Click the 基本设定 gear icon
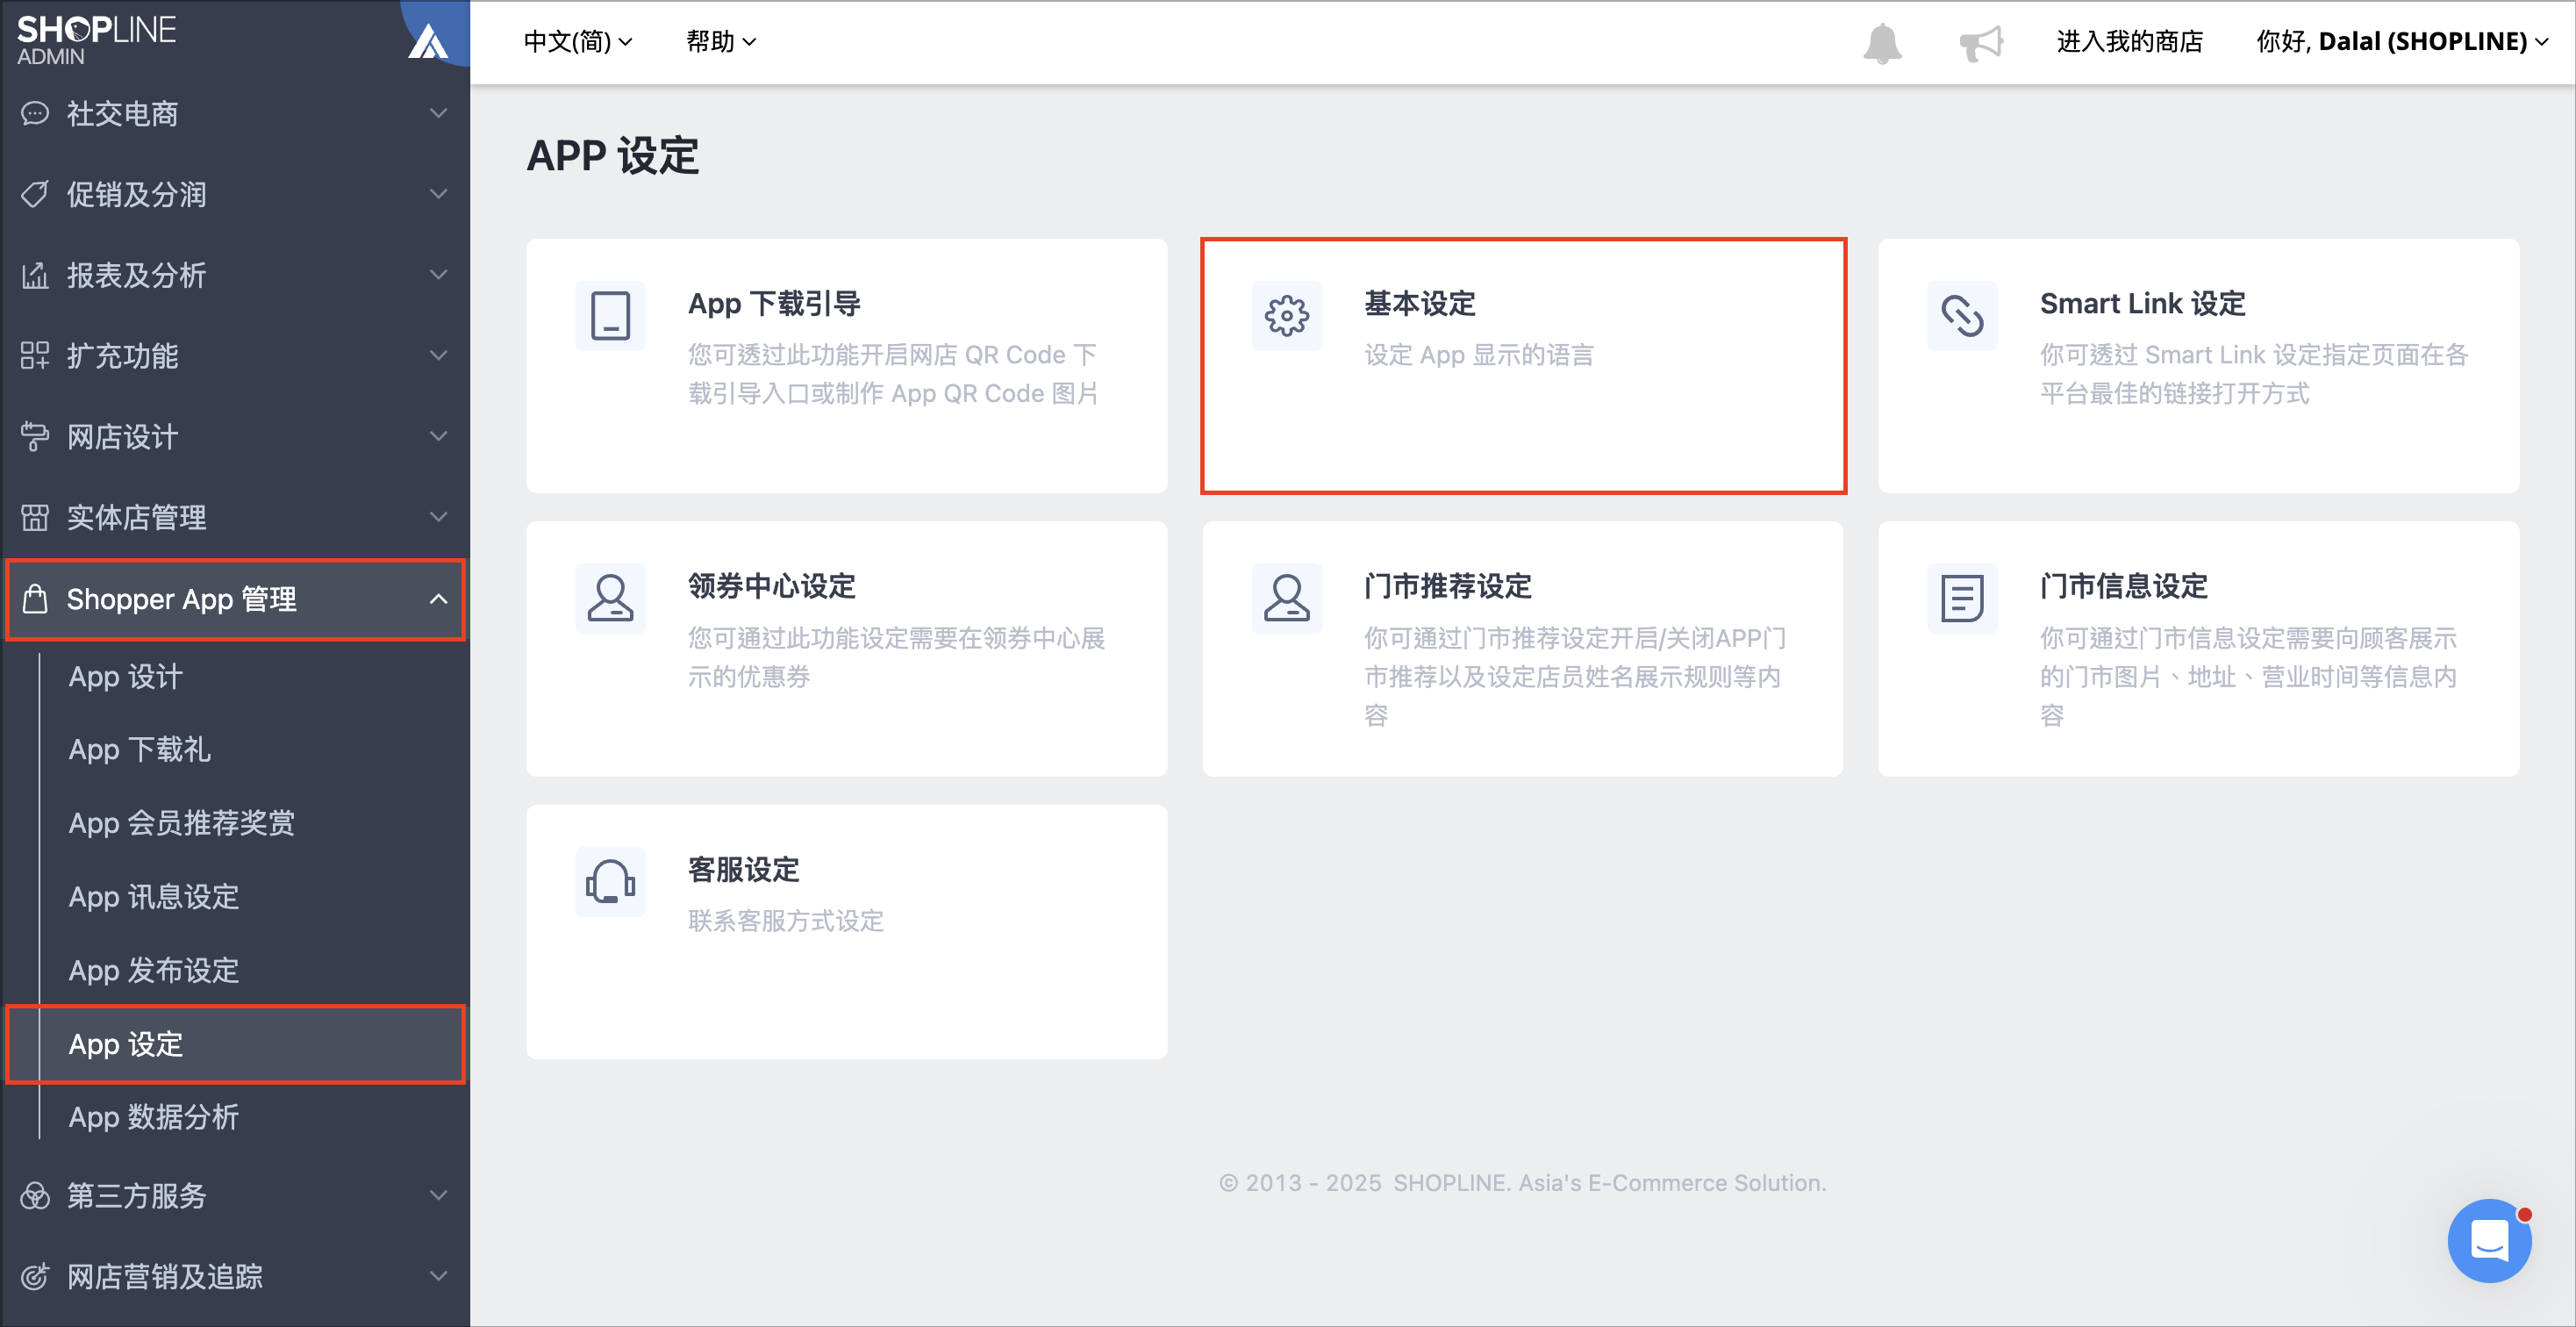The image size is (2576, 1327). point(1286,316)
